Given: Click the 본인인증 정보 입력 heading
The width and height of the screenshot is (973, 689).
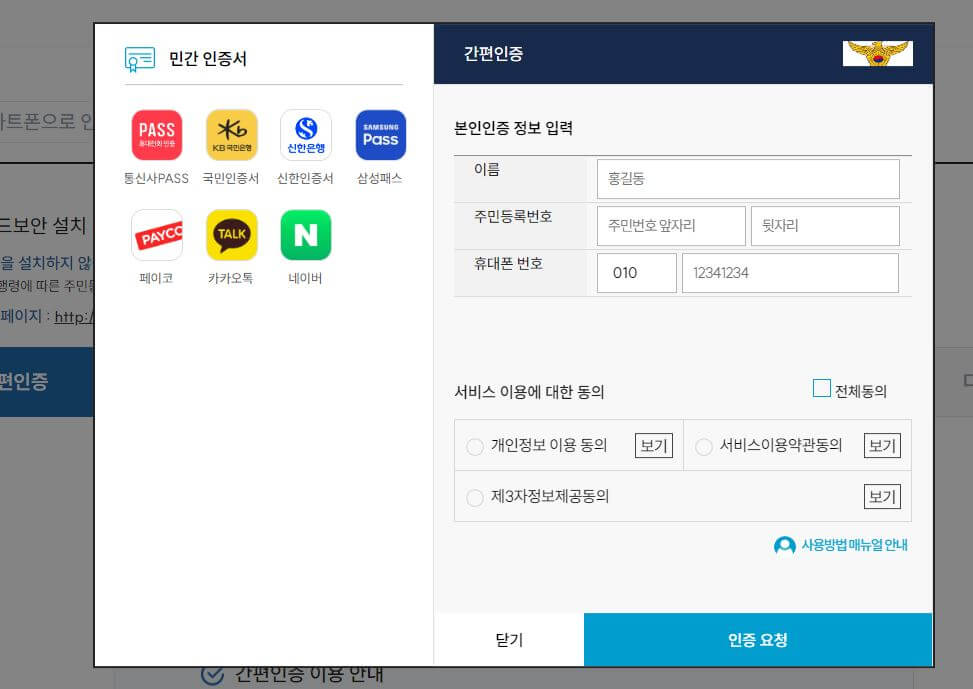Looking at the screenshot, I should [x=513, y=128].
